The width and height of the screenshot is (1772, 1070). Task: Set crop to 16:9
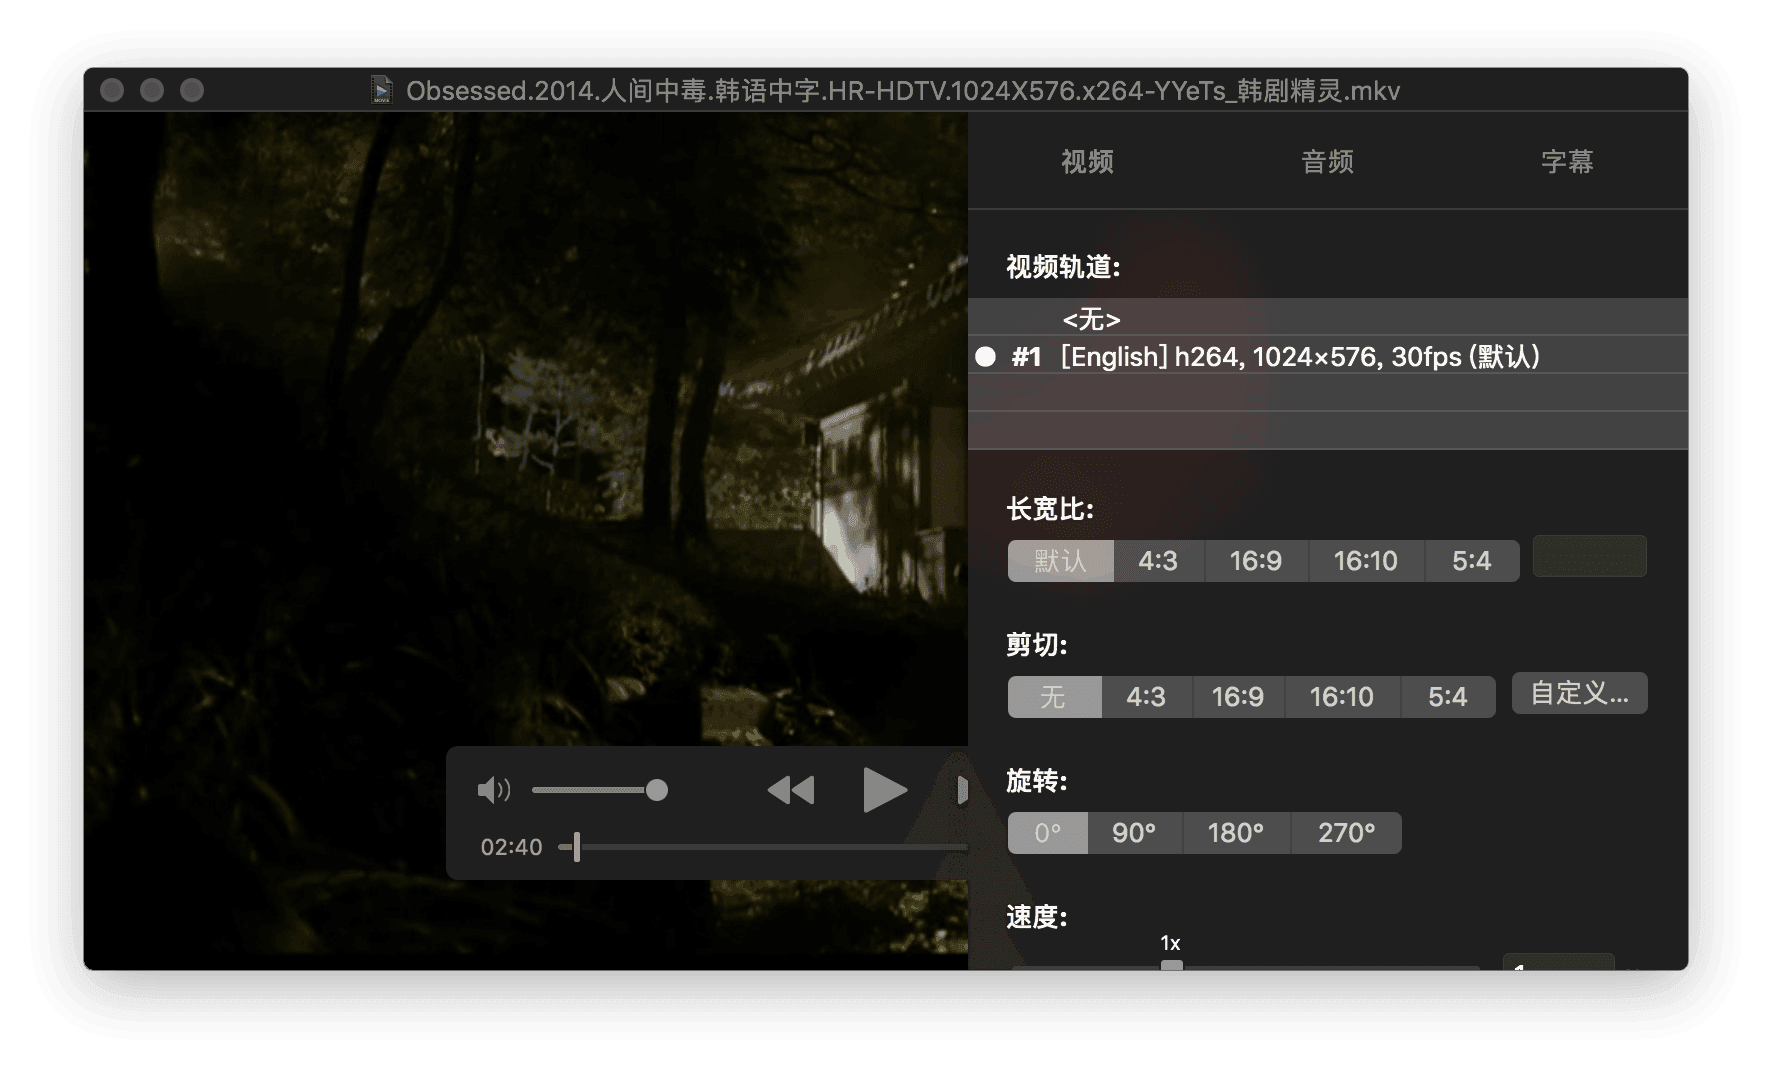pos(1238,697)
